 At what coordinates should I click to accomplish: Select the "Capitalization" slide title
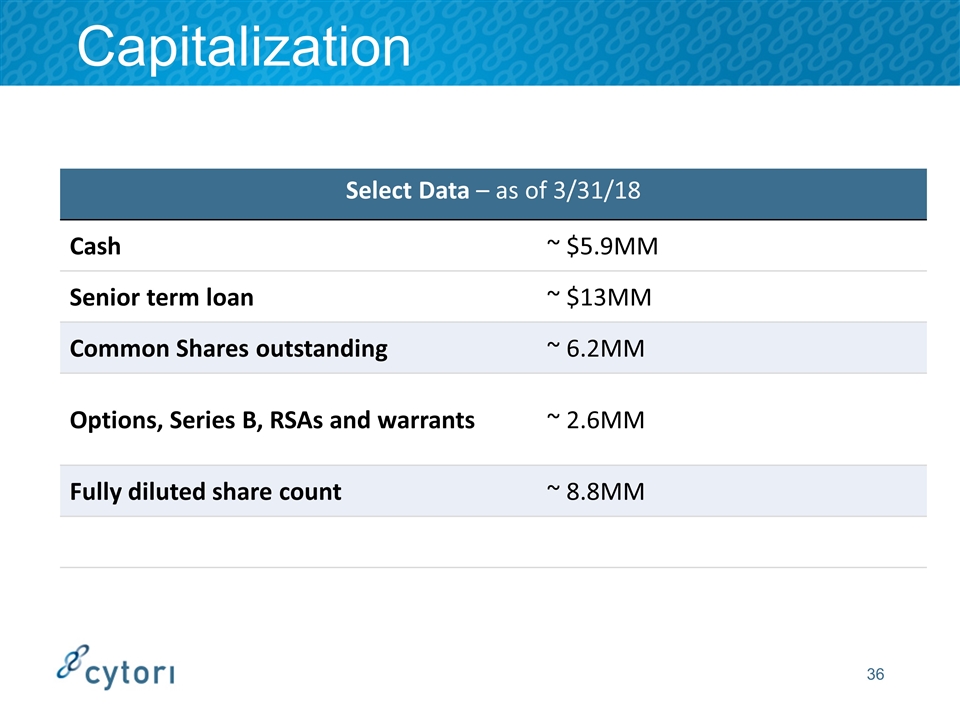tap(244, 45)
